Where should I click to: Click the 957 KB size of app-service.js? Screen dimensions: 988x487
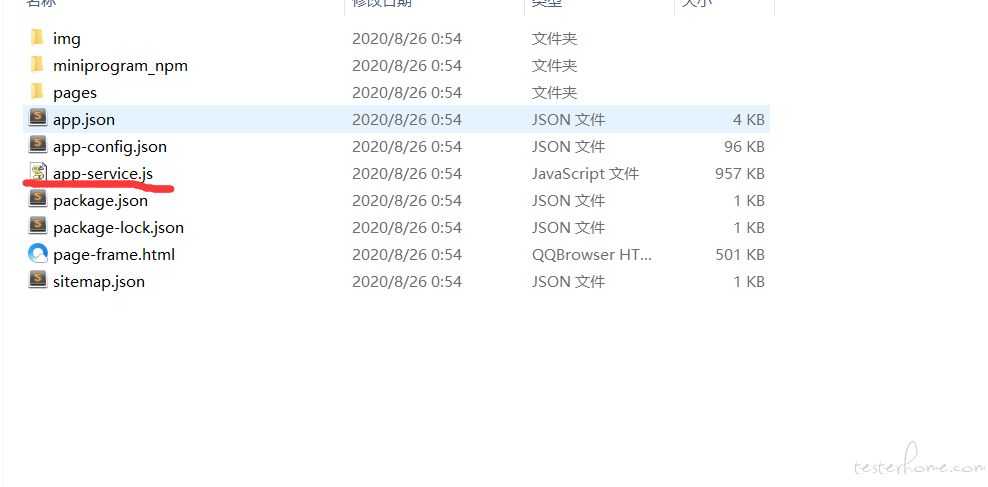[740, 173]
